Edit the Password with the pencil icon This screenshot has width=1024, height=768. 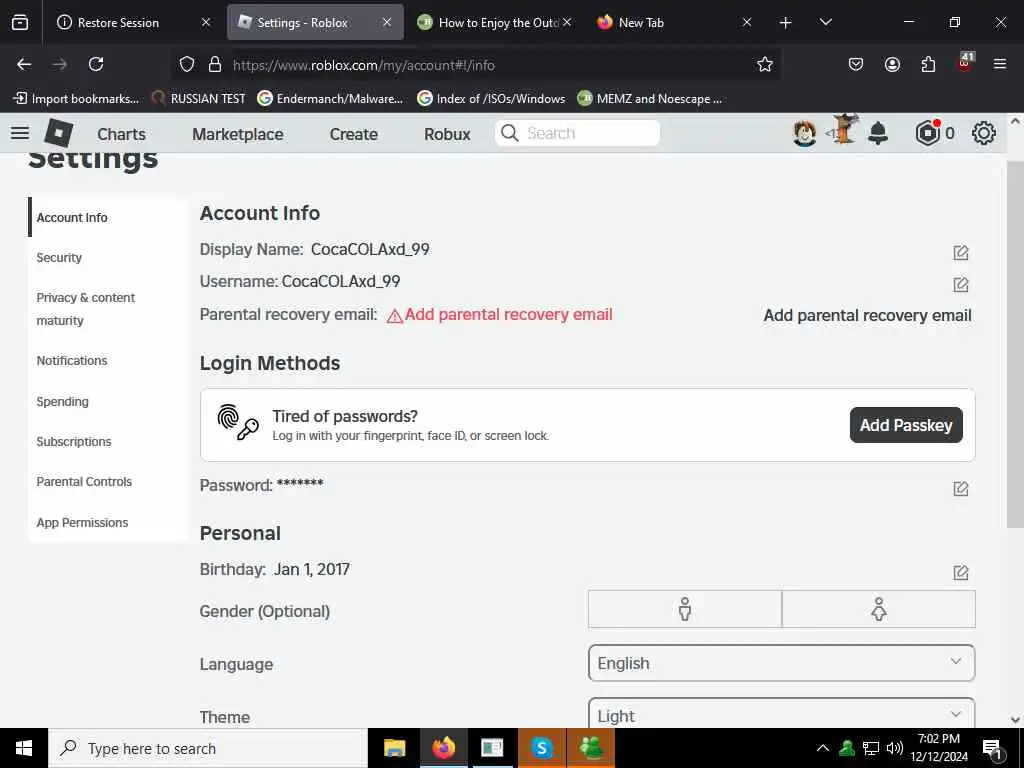coord(961,488)
